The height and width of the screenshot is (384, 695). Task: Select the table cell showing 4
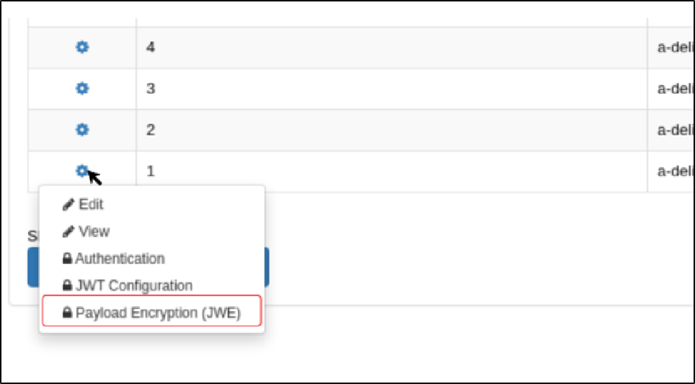pyautogui.click(x=392, y=47)
